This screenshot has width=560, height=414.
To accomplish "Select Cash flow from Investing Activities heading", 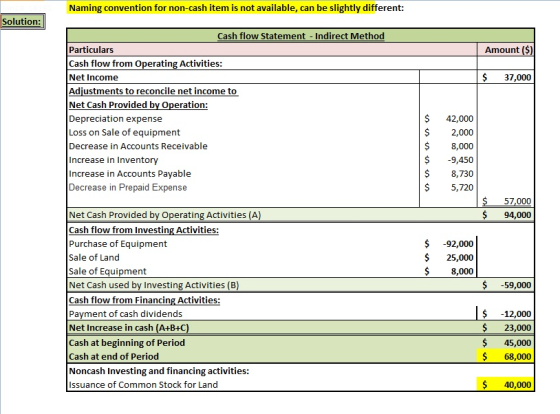I will [144, 230].
